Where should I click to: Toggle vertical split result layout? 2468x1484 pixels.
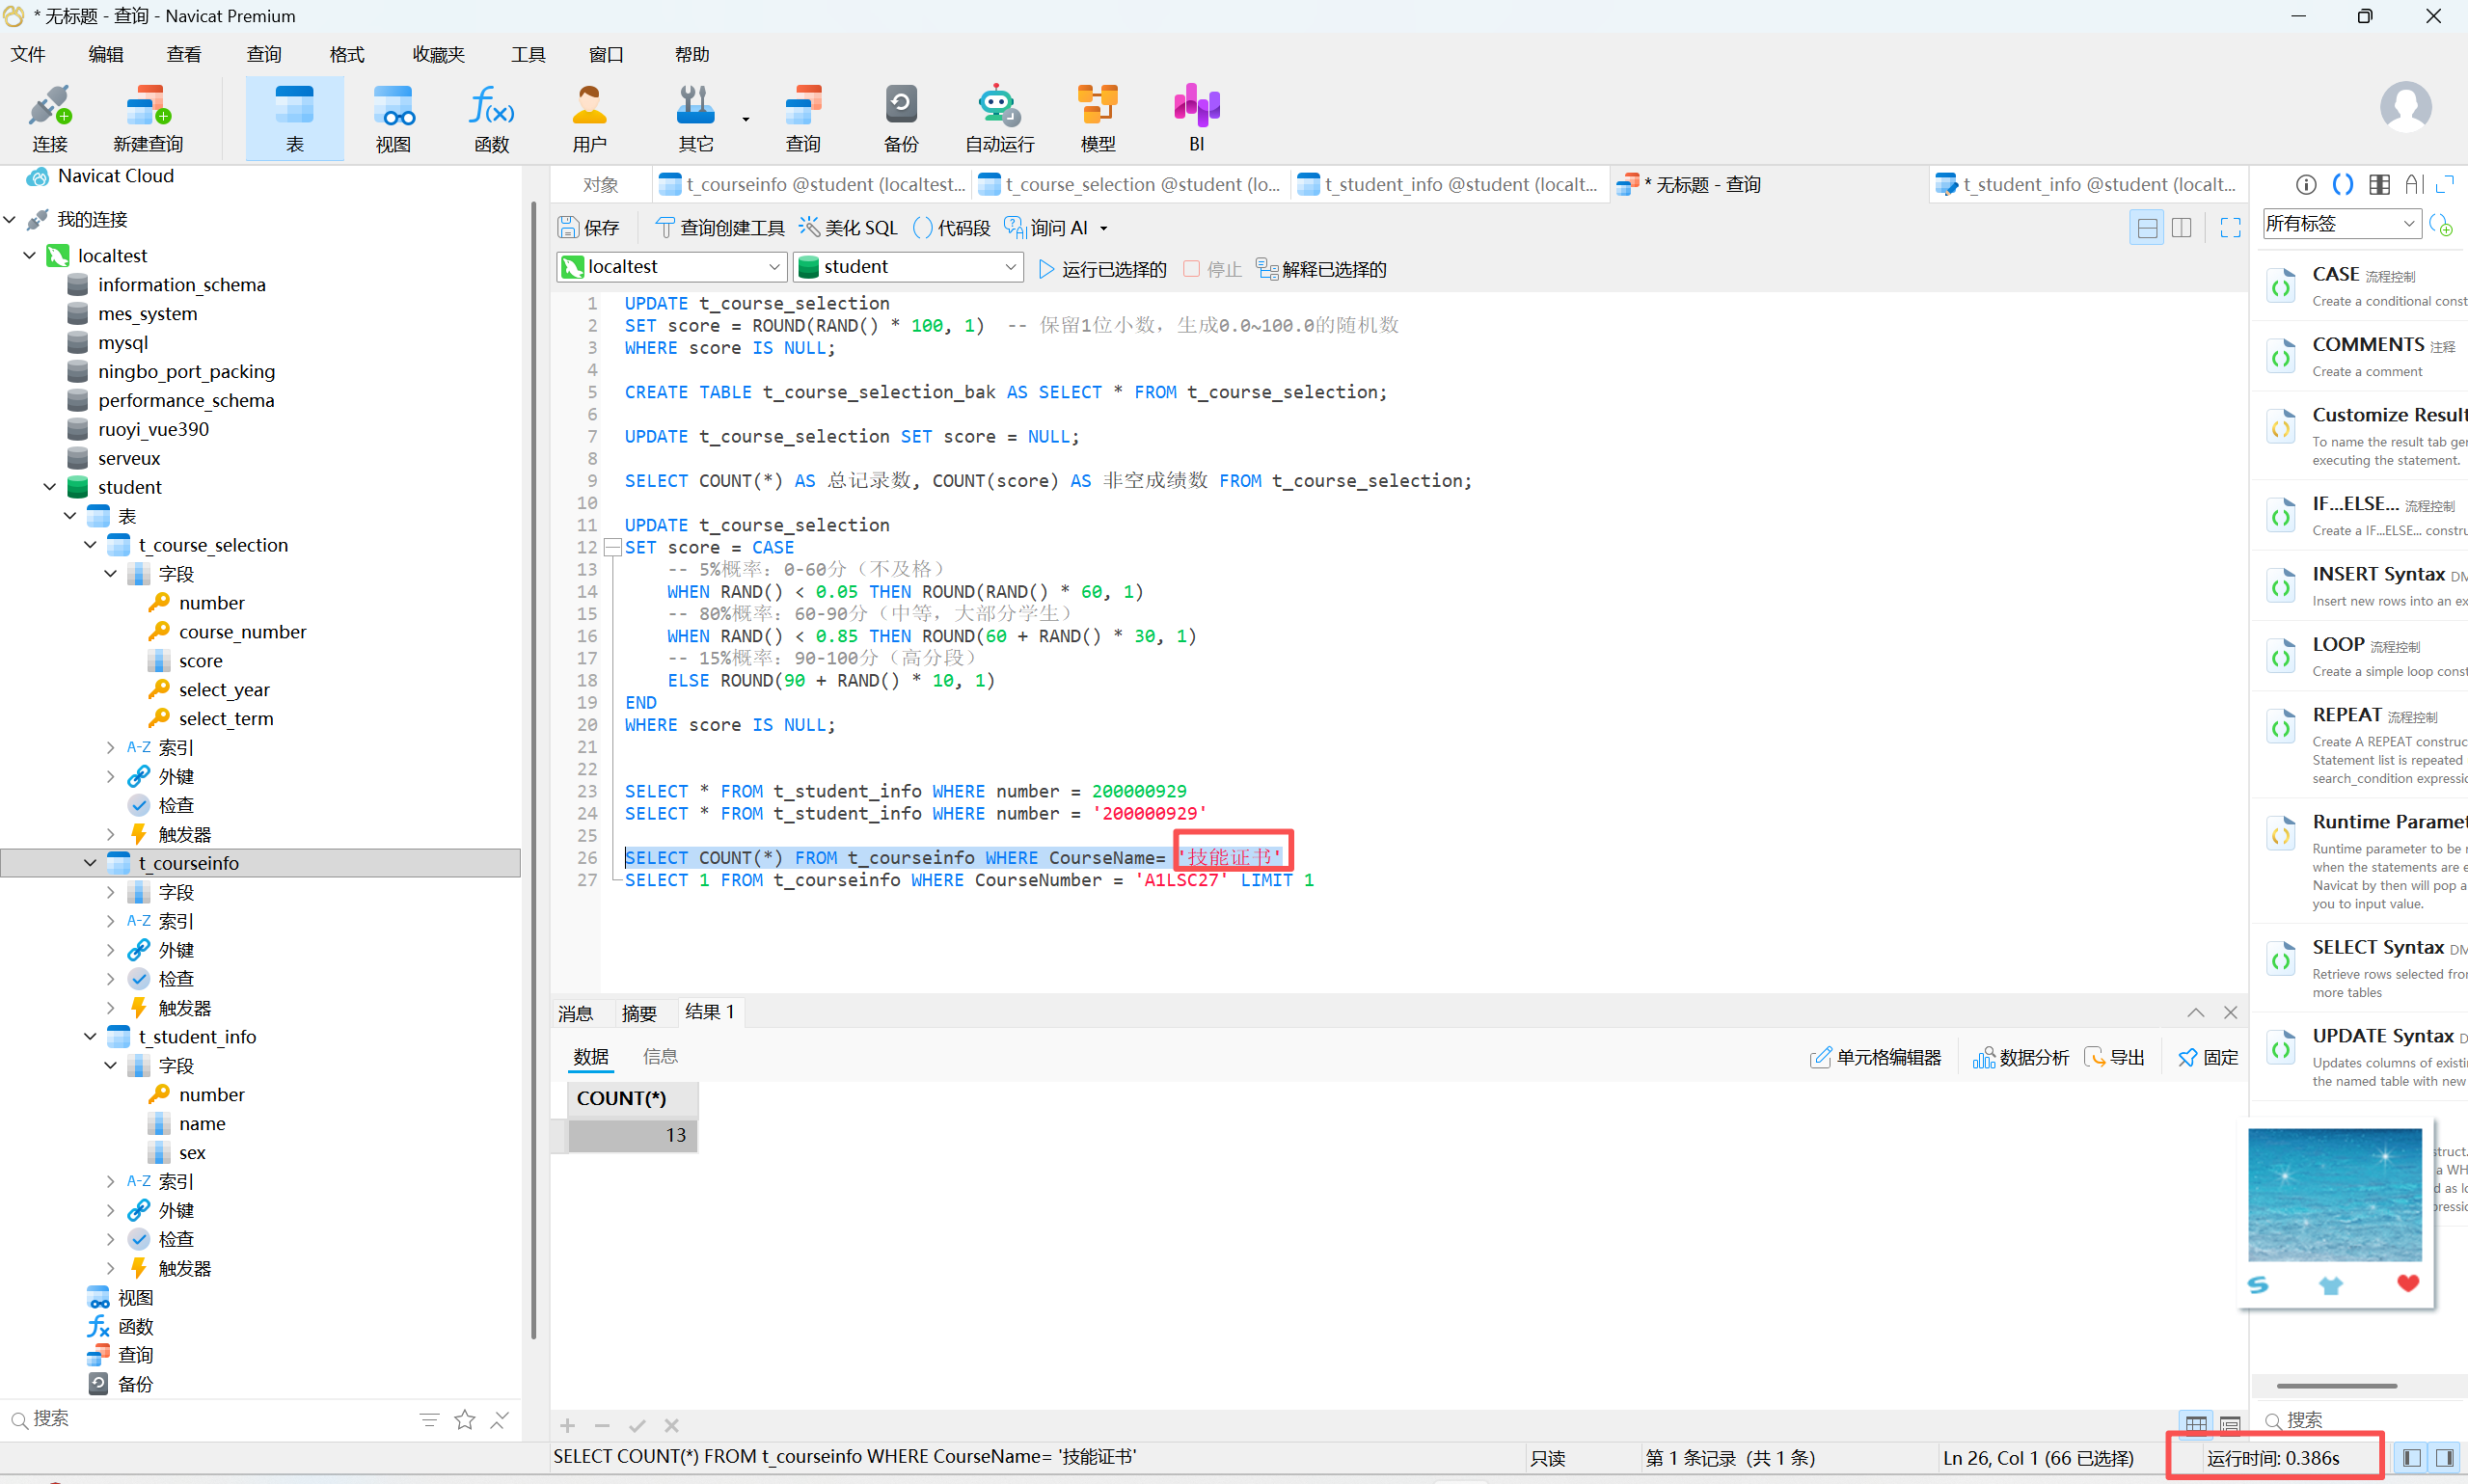tap(2182, 228)
